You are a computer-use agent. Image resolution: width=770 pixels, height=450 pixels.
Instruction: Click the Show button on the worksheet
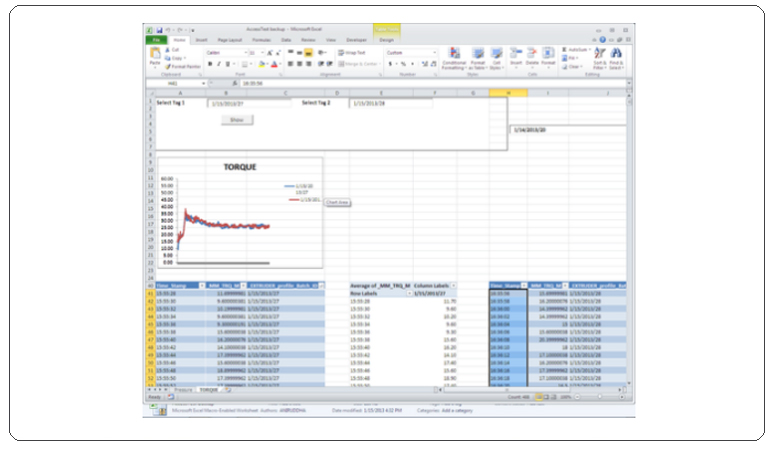[237, 120]
